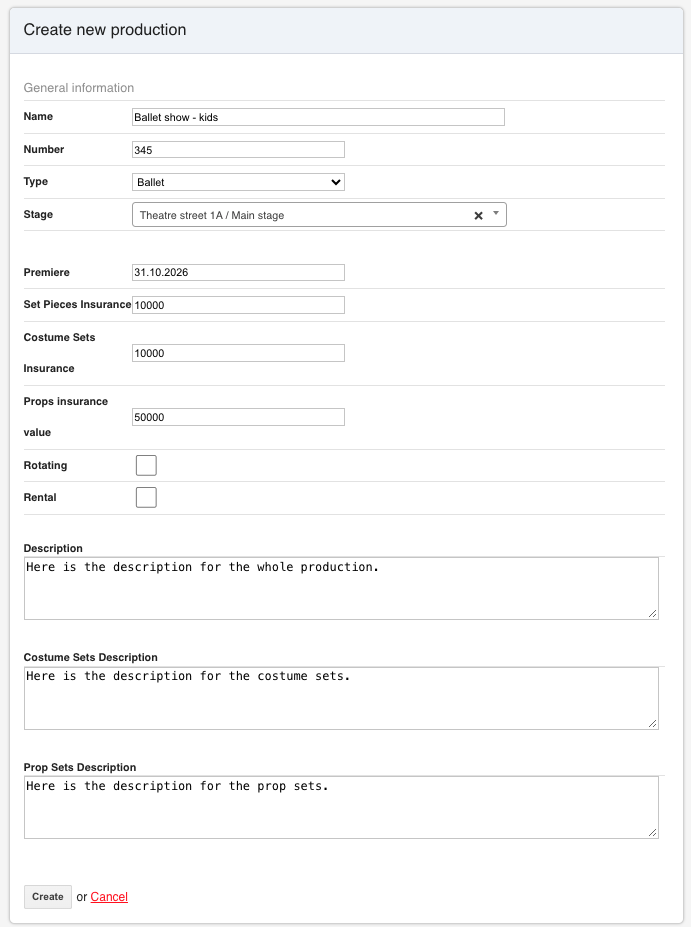Select the Premiere date field
The height and width of the screenshot is (927, 691).
pyautogui.click(x=238, y=273)
